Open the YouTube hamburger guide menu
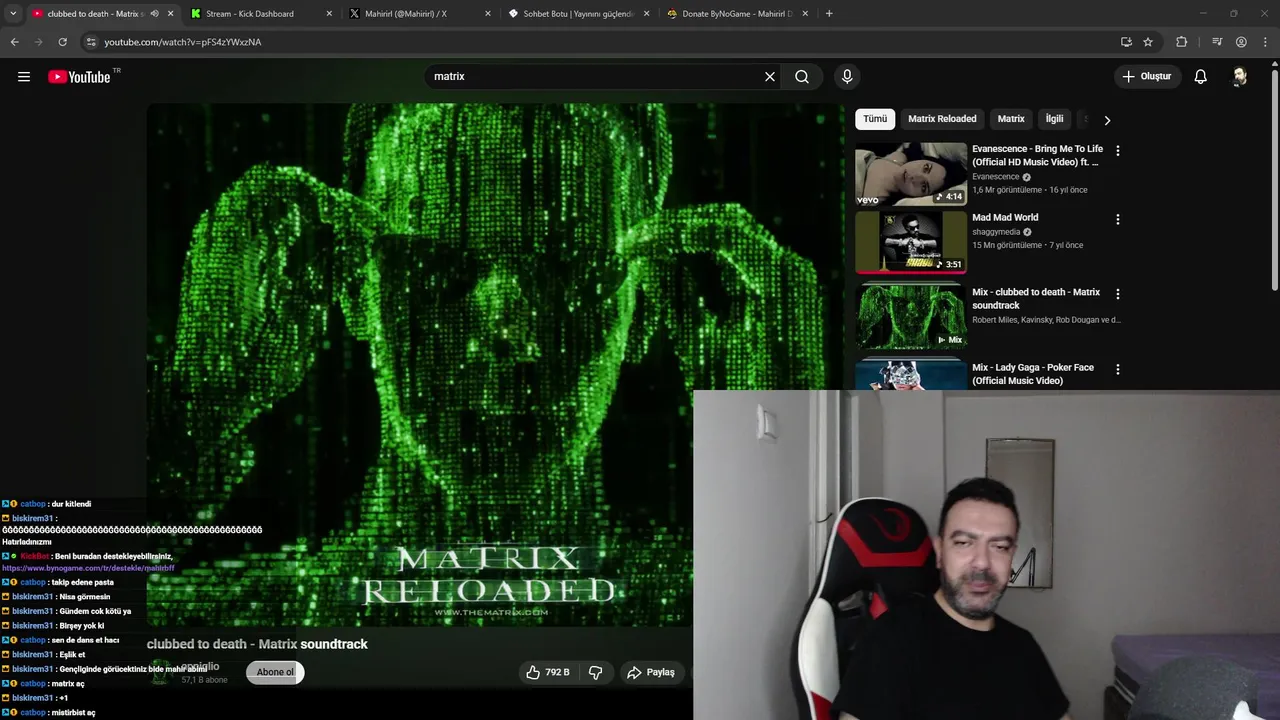The width and height of the screenshot is (1280, 720). (24, 77)
